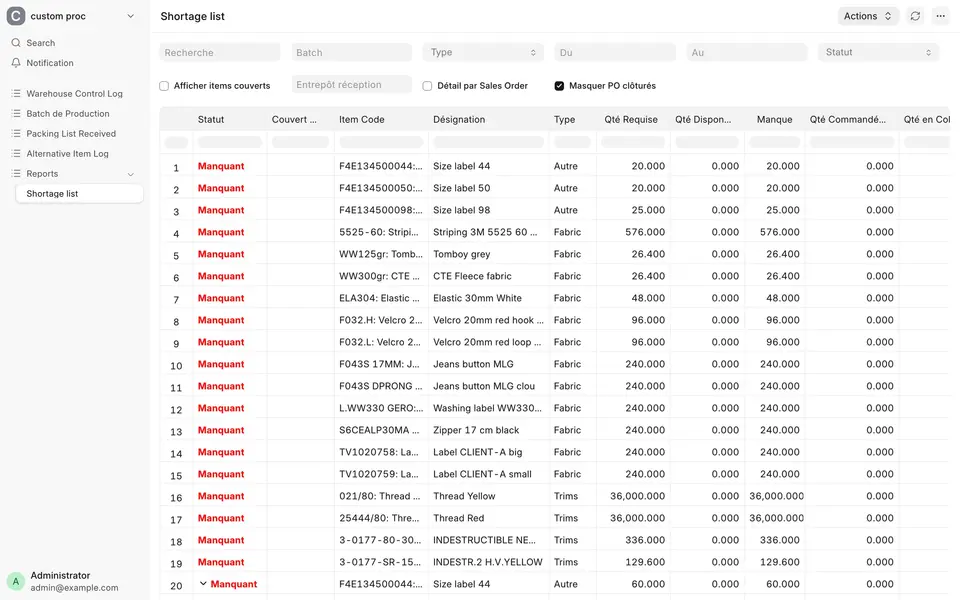
Task: Click Jeans button MLG clou cell
Action: (484, 386)
